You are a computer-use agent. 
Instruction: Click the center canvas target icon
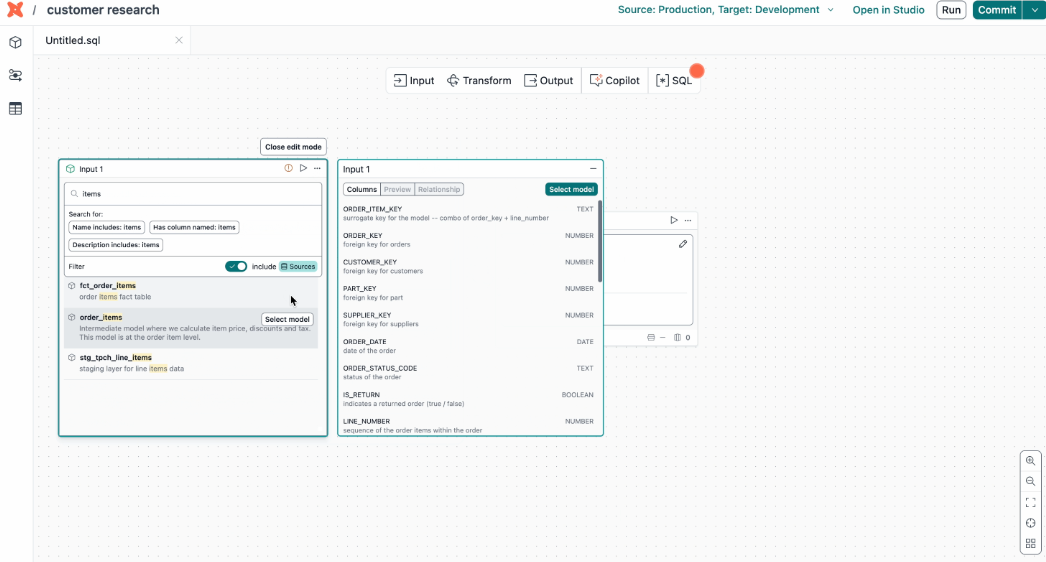1031,523
